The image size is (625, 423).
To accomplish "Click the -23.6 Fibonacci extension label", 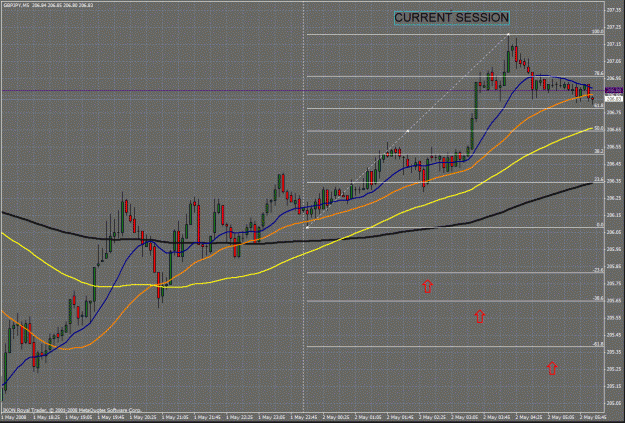I will 598,270.
